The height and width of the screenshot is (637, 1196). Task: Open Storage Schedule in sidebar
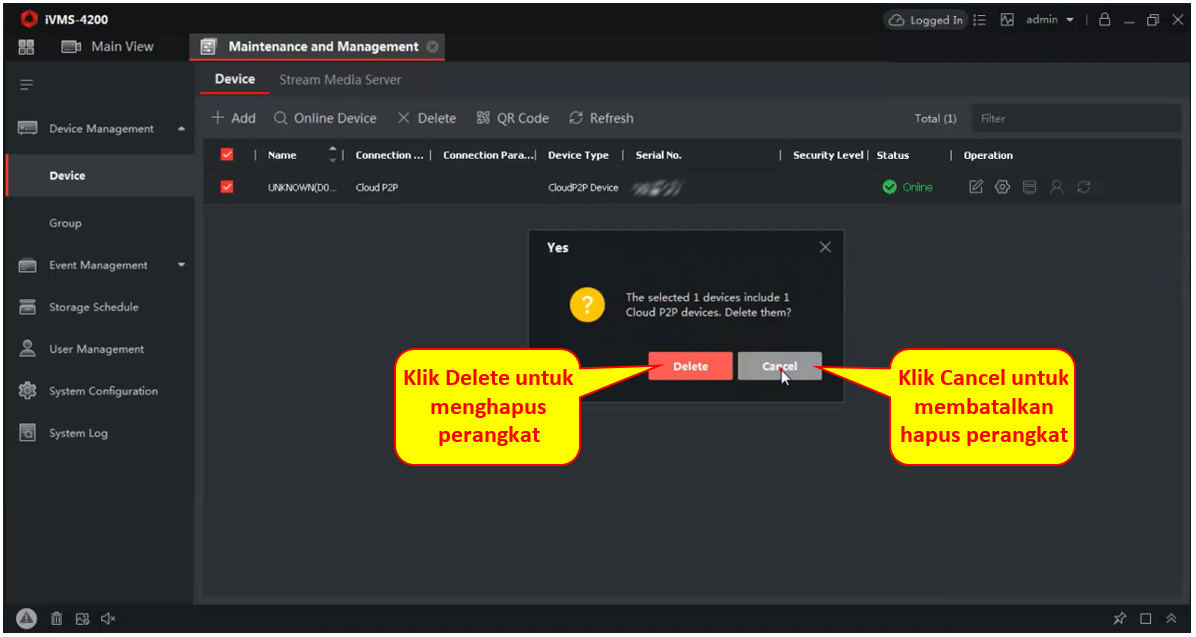coord(94,307)
